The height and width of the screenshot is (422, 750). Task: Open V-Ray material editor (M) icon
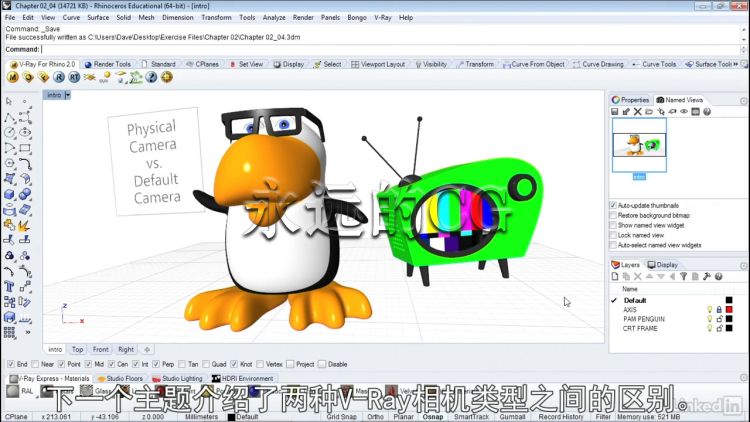point(13,77)
